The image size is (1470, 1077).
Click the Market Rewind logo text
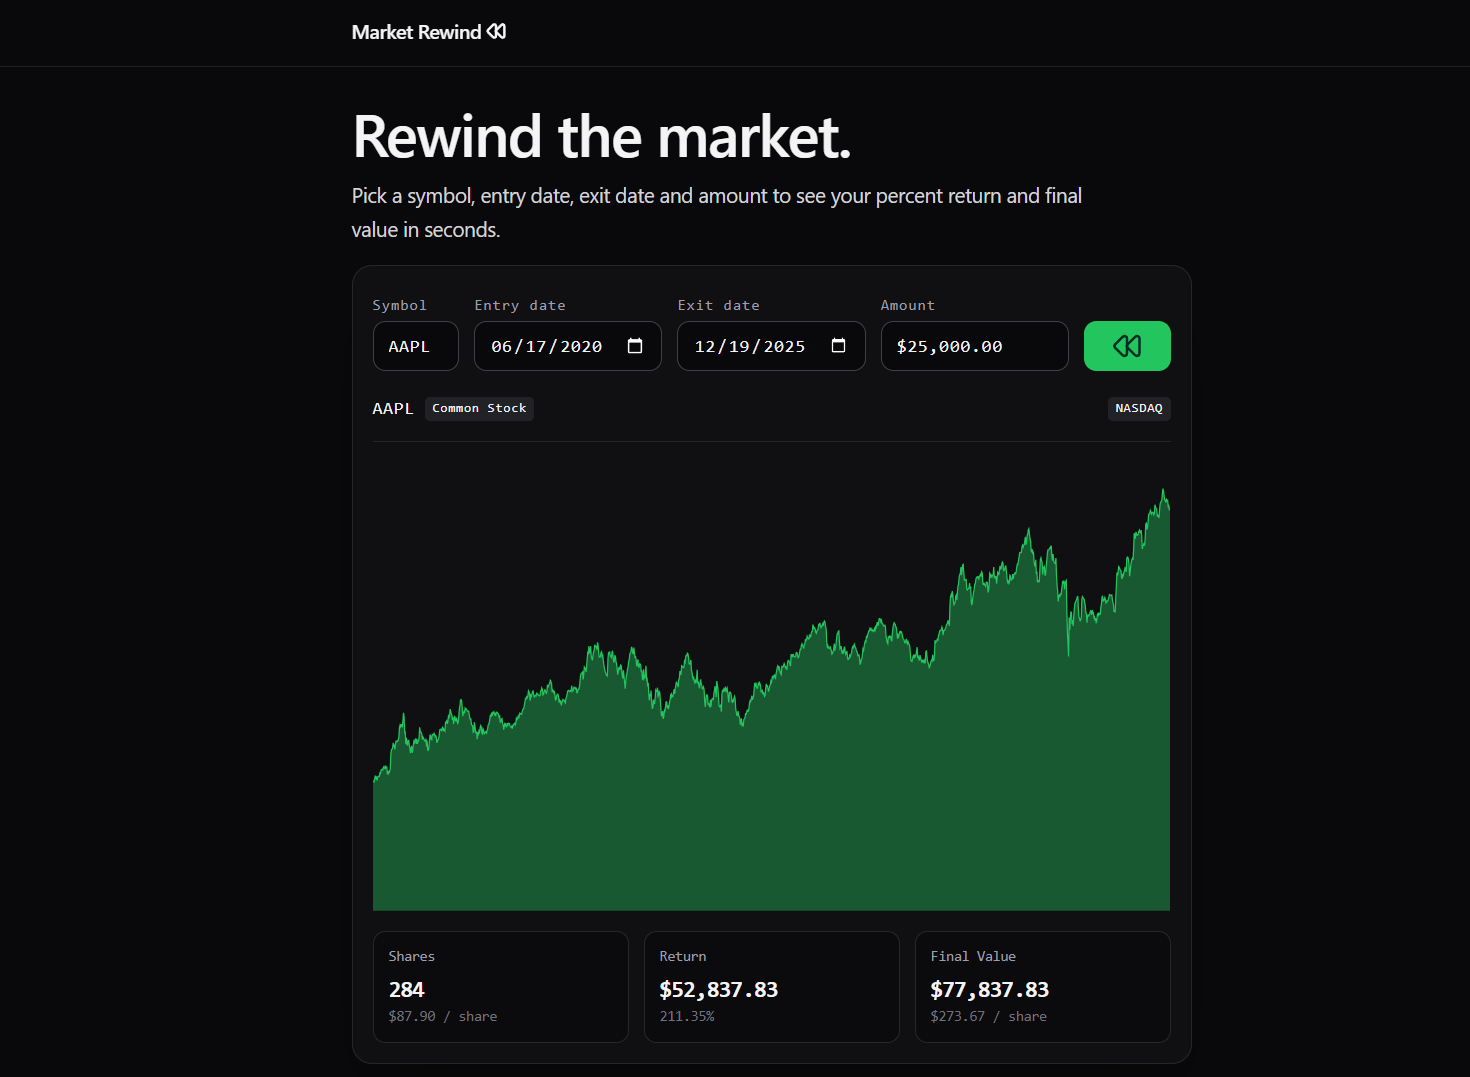[x=415, y=31]
